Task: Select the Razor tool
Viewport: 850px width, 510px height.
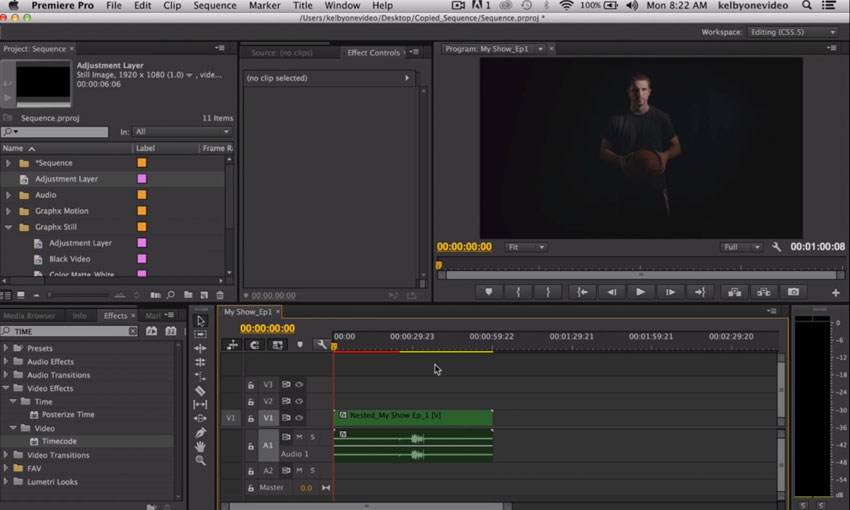Action: (201, 390)
